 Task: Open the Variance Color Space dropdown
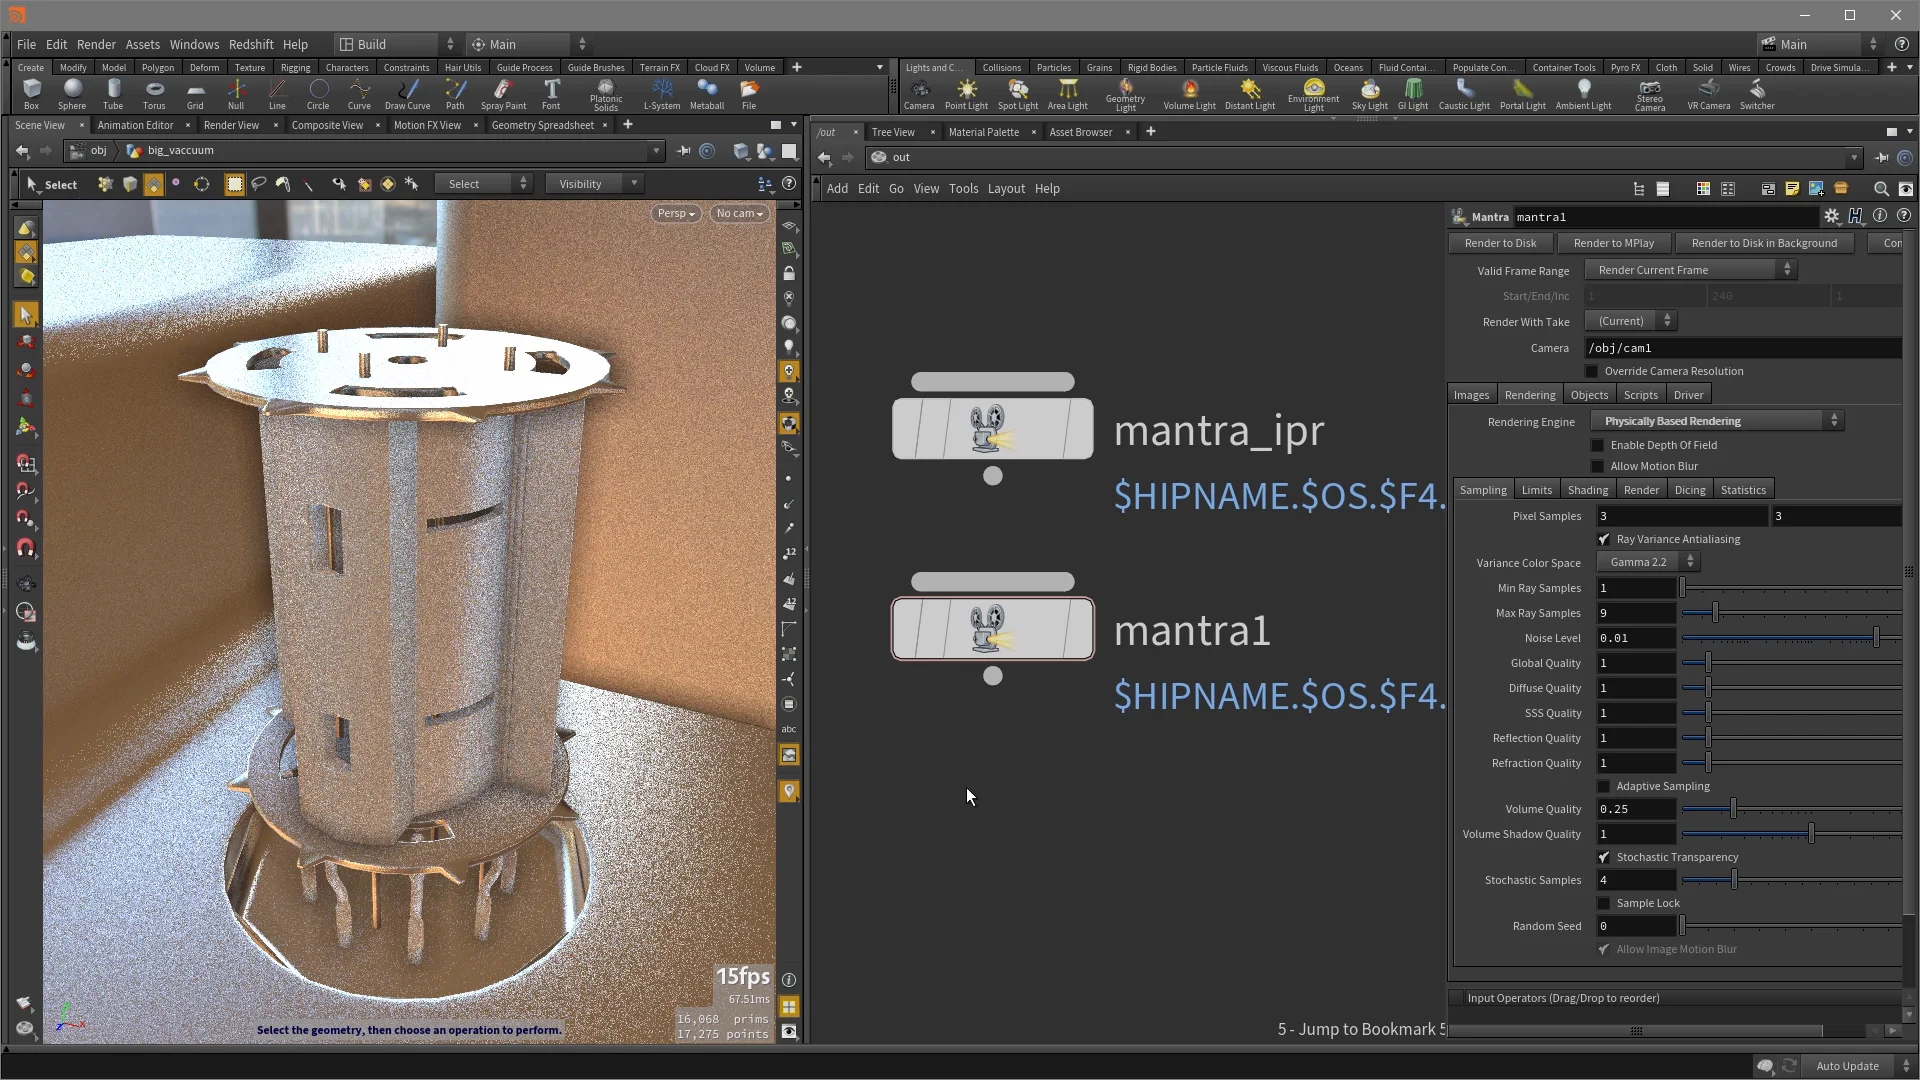click(1647, 562)
